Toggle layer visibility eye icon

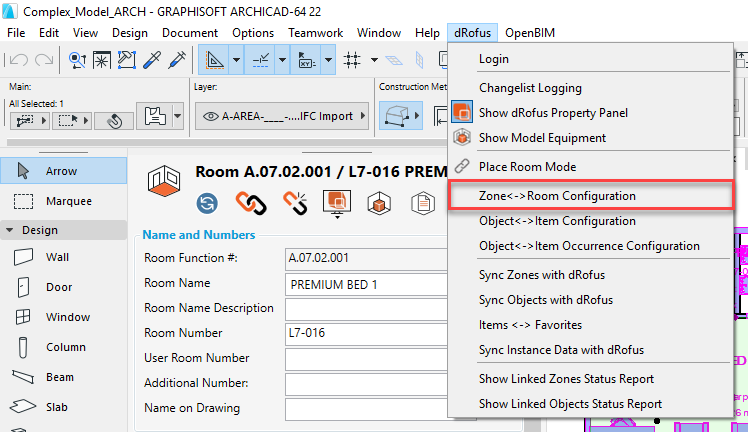click(x=211, y=116)
